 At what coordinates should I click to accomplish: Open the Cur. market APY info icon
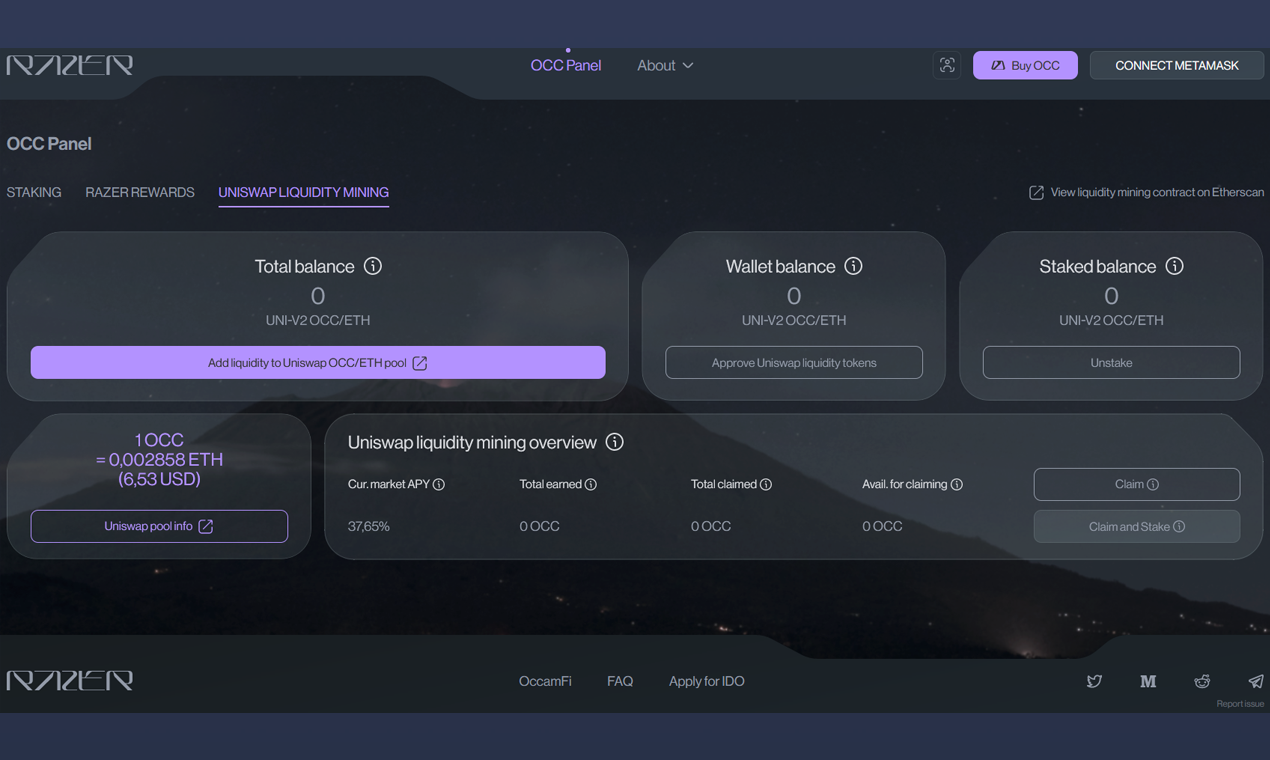click(x=437, y=484)
